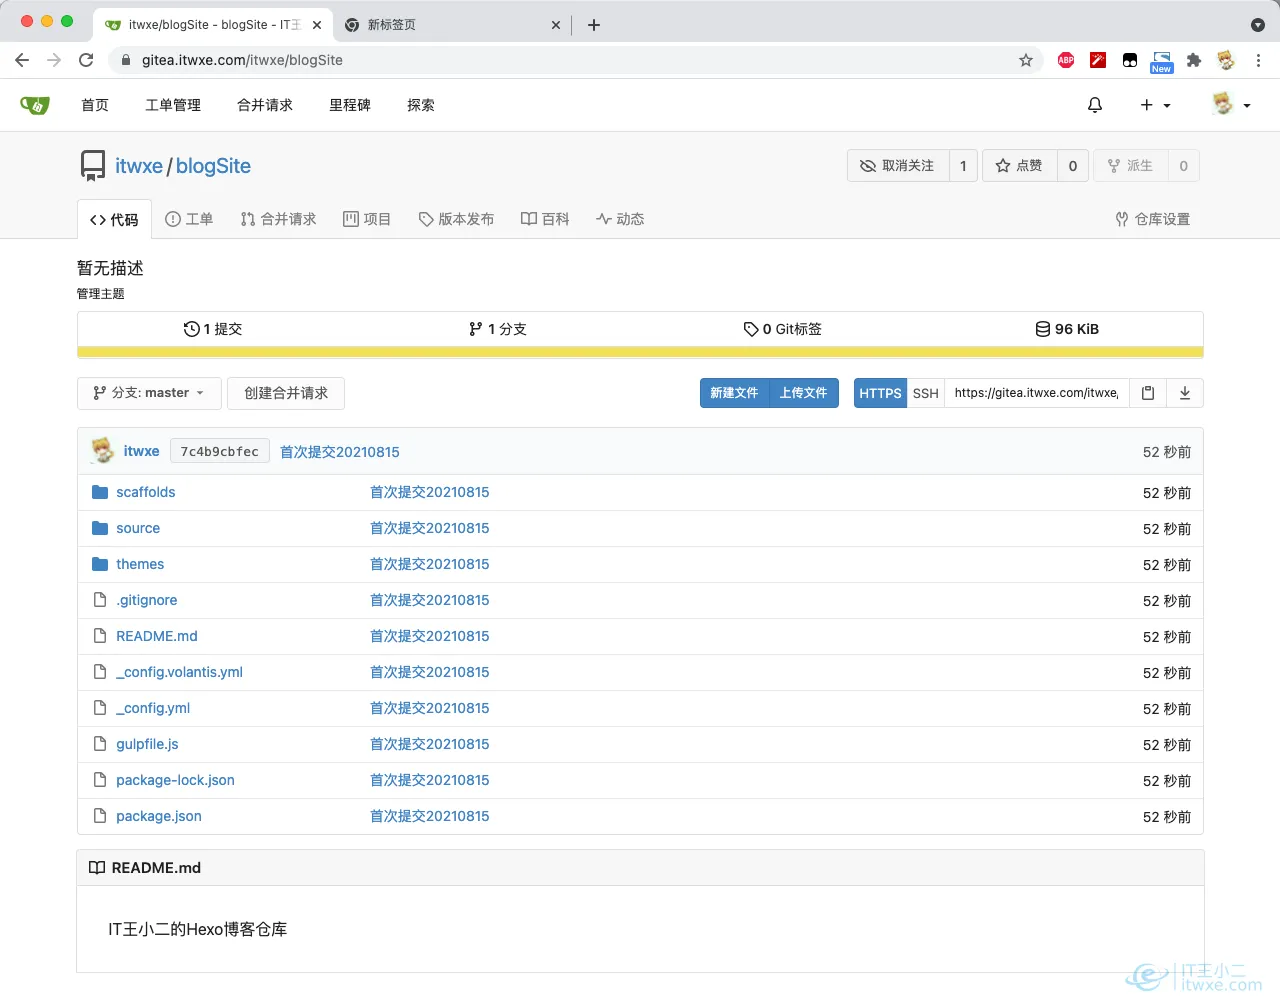Click the yellow language statistics bar
This screenshot has width=1280, height=997.
640,352
